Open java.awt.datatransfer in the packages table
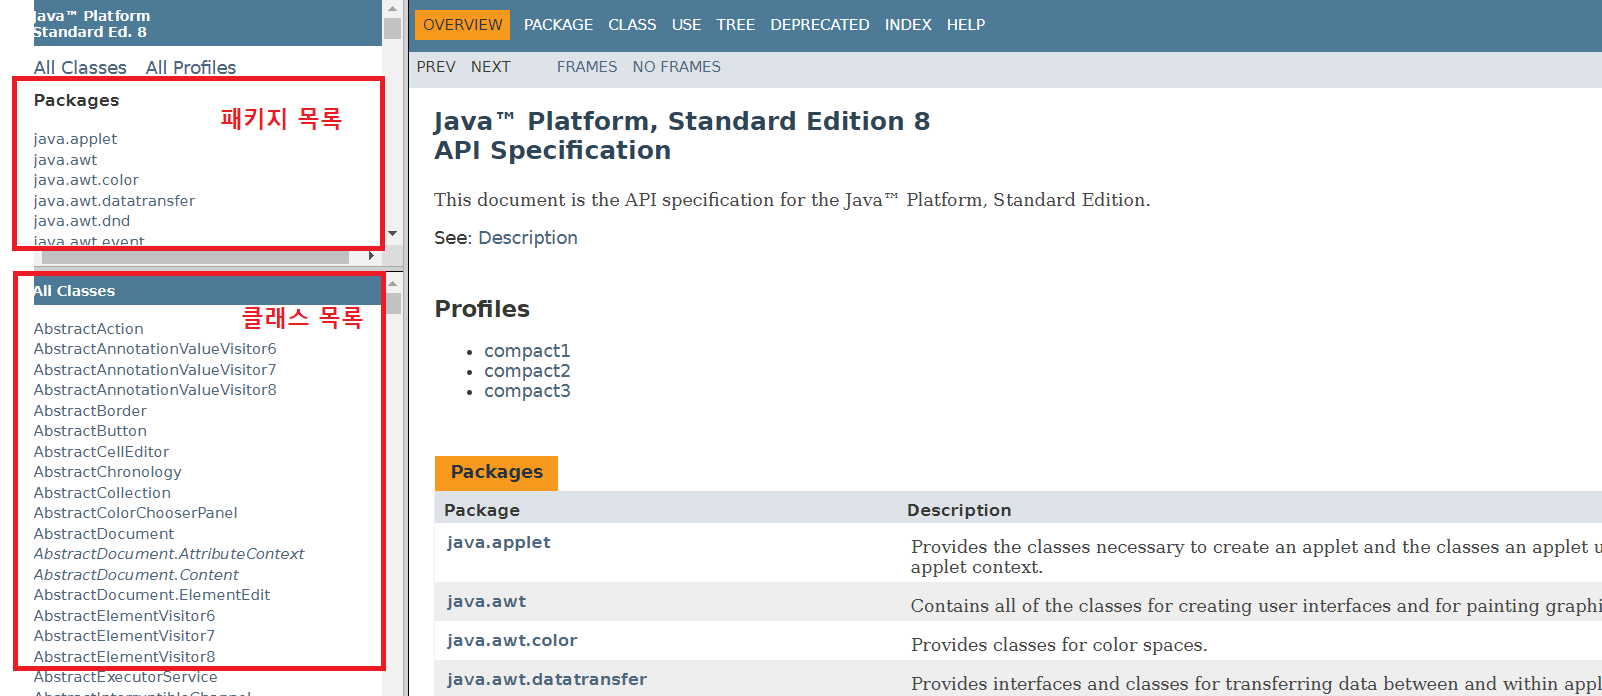This screenshot has width=1602, height=696. tap(546, 679)
